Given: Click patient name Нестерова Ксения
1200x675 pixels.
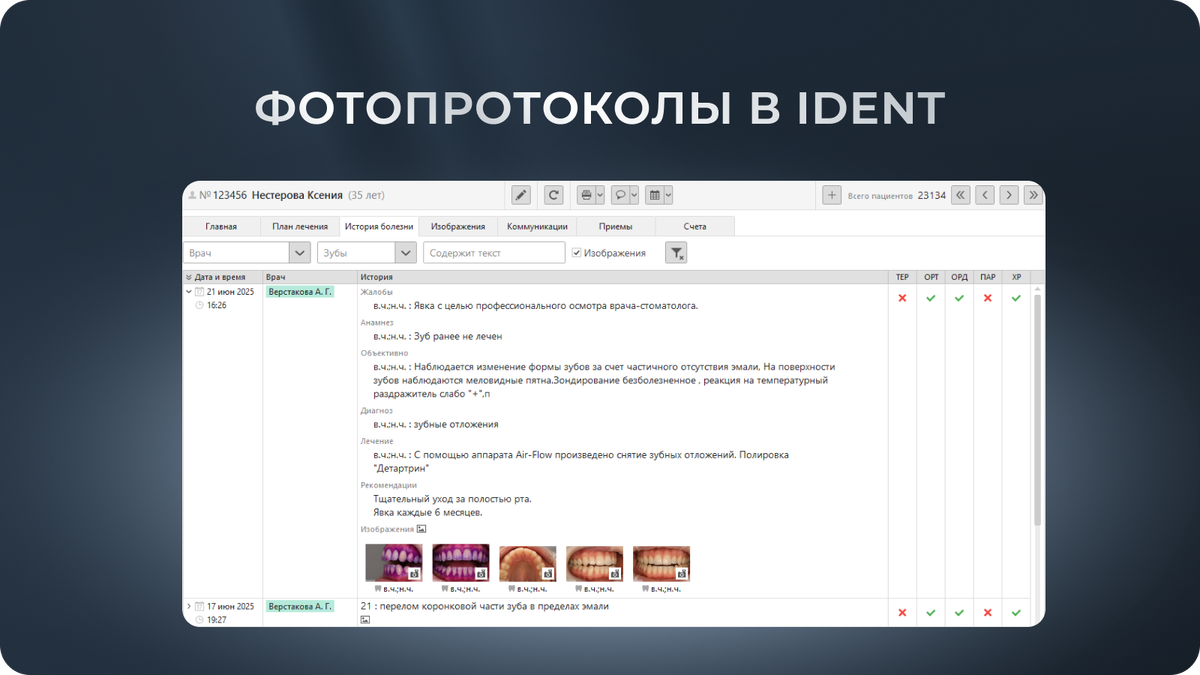Looking at the screenshot, I should coord(297,195).
